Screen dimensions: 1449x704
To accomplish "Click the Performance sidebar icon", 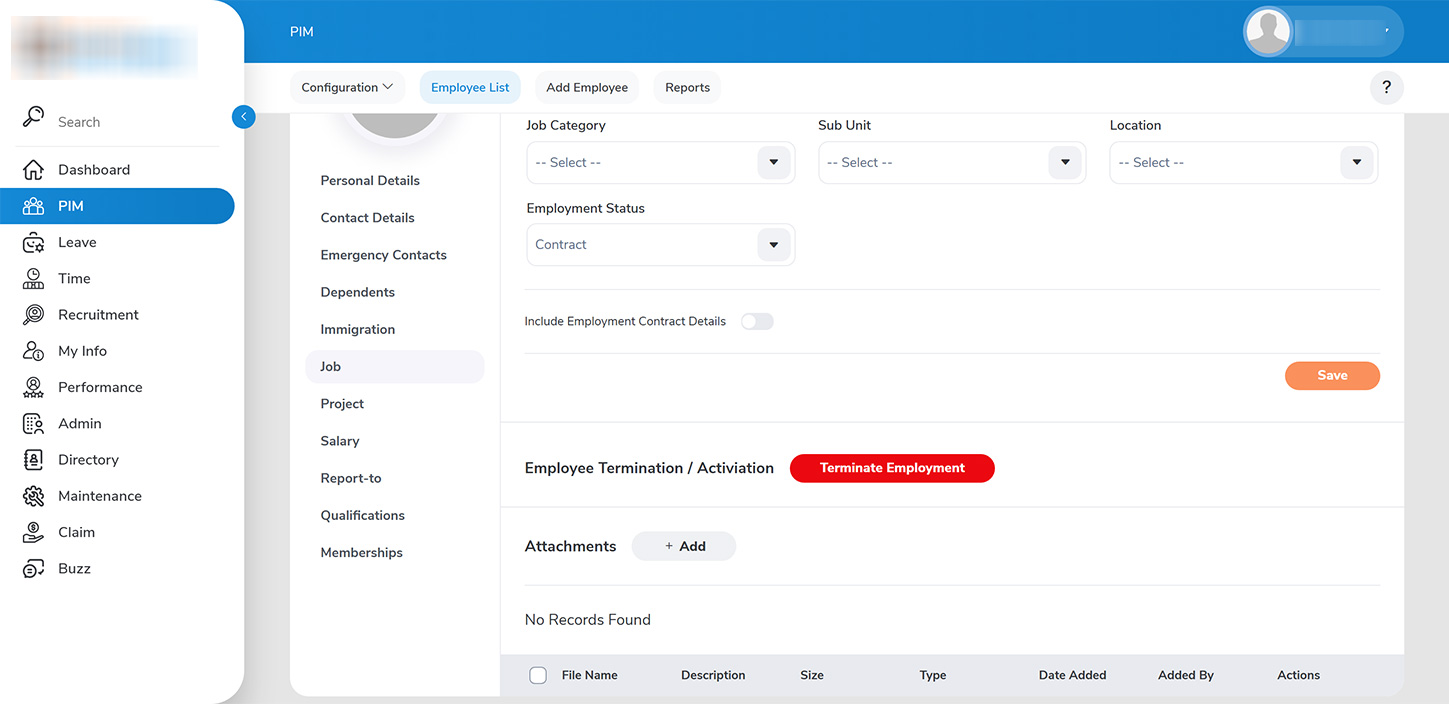I will pyautogui.click(x=34, y=387).
